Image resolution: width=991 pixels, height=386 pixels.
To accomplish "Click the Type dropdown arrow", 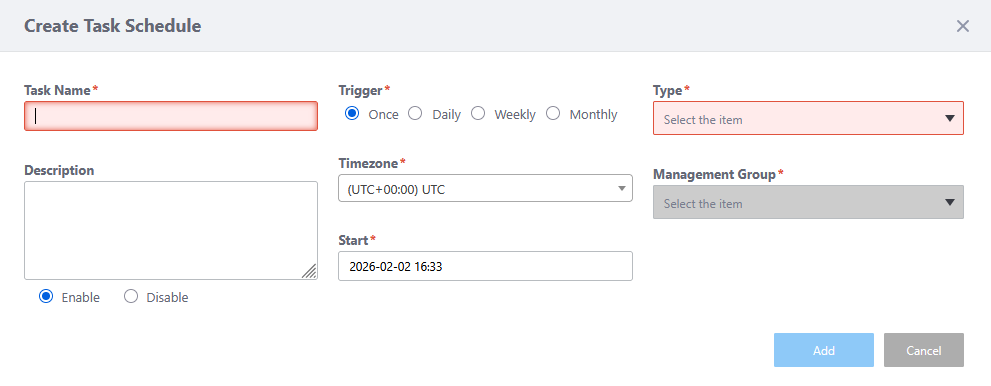I will coord(949,118).
